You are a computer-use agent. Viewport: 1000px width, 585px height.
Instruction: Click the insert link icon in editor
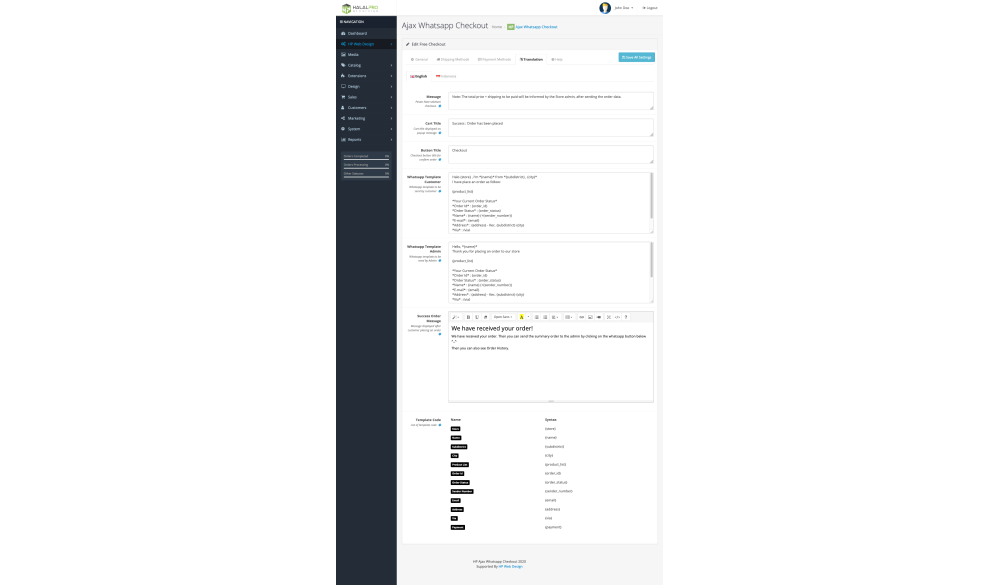pos(581,317)
